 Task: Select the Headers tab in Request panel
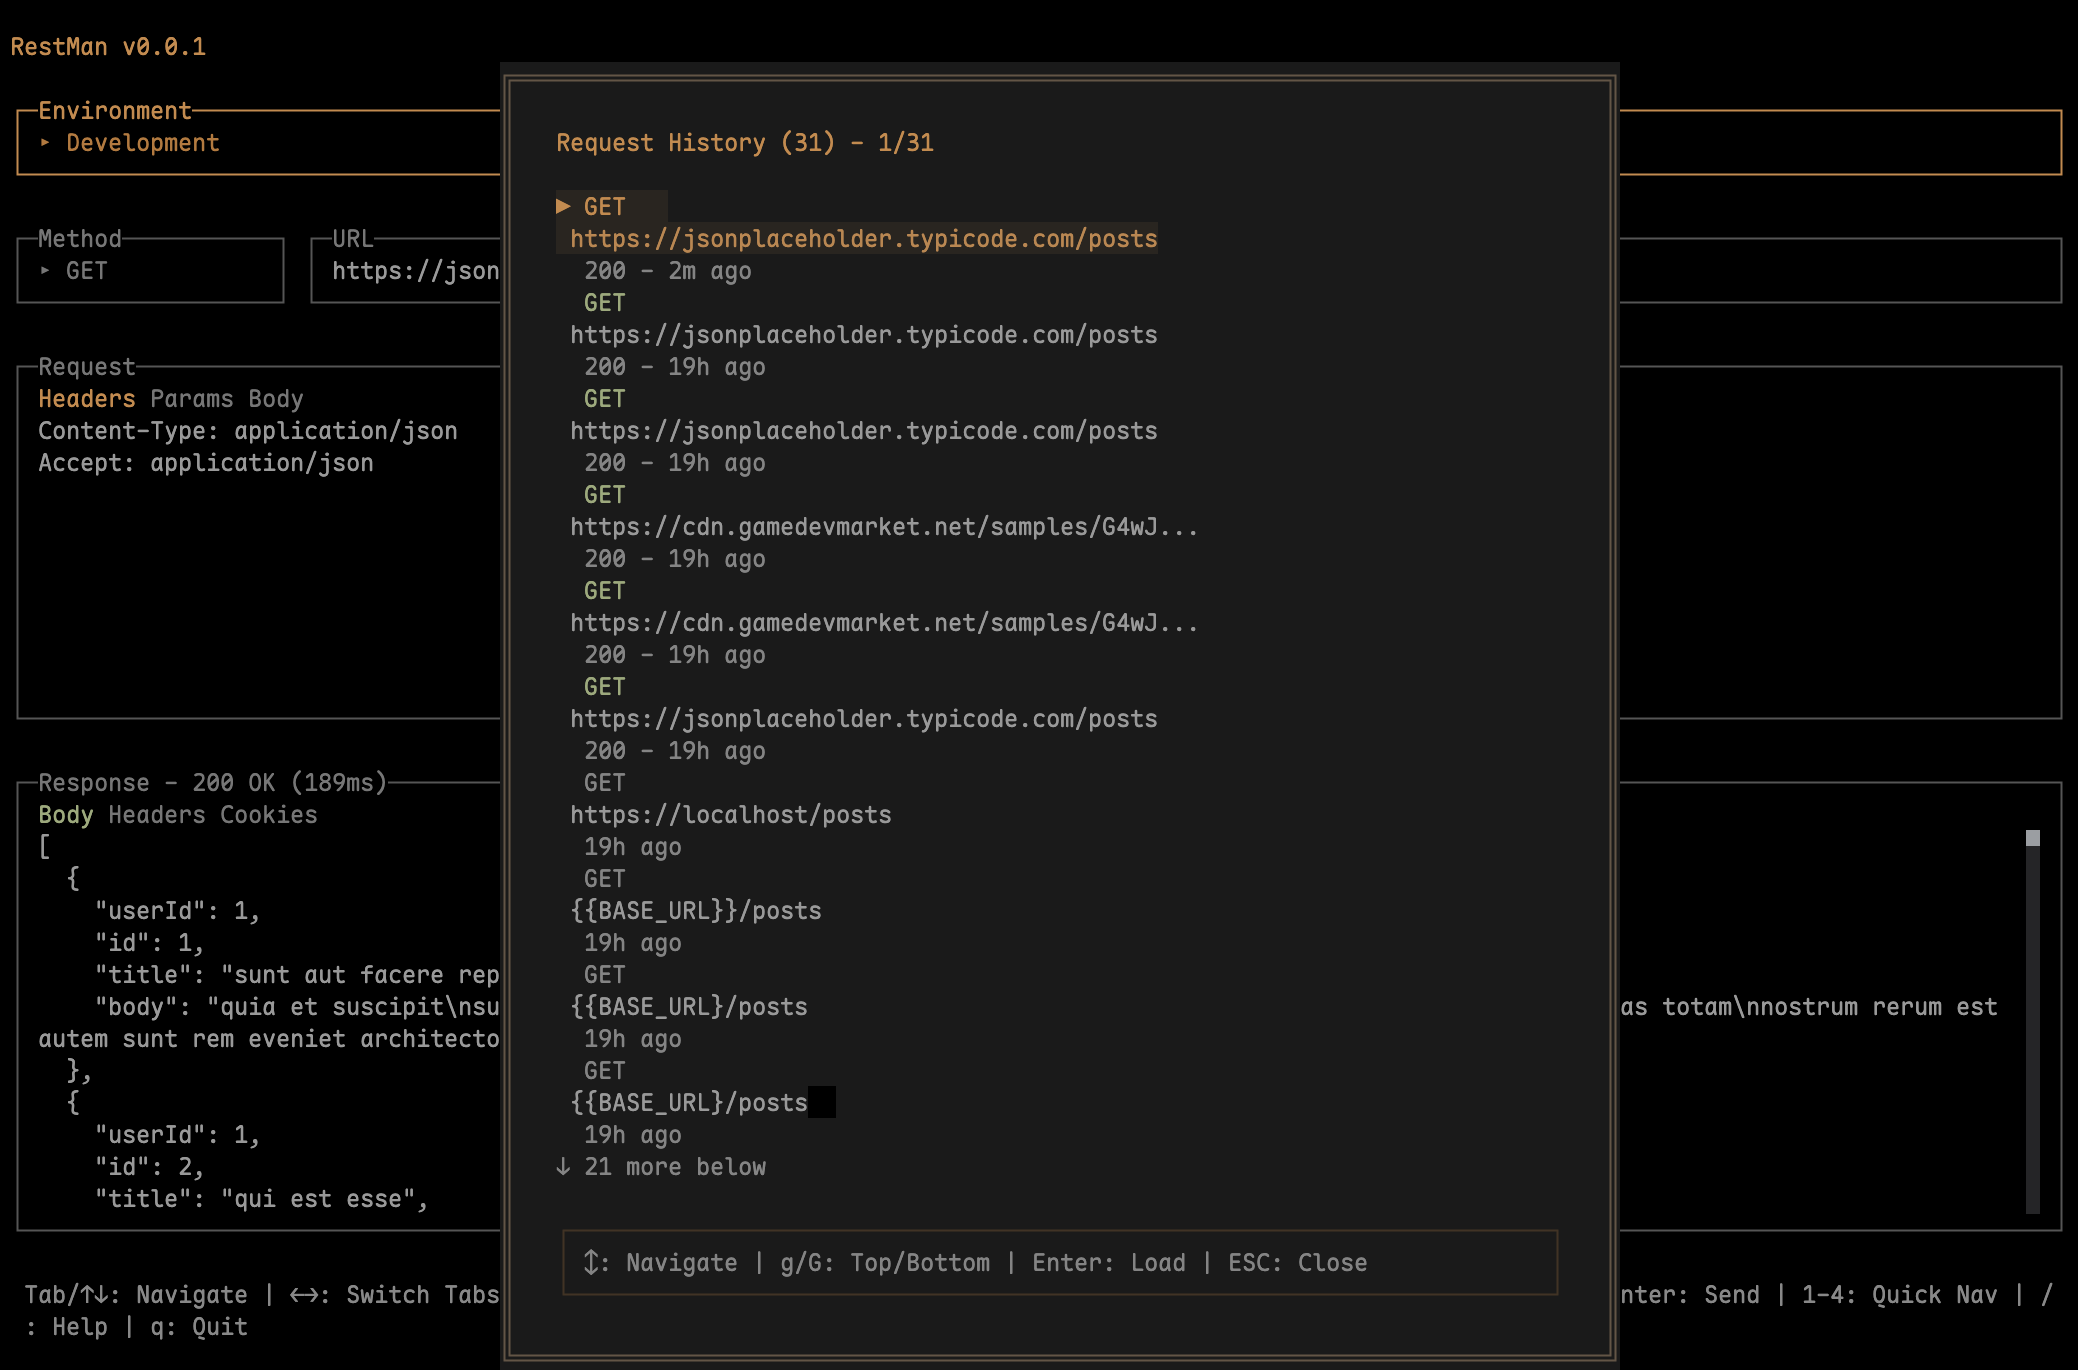point(86,399)
